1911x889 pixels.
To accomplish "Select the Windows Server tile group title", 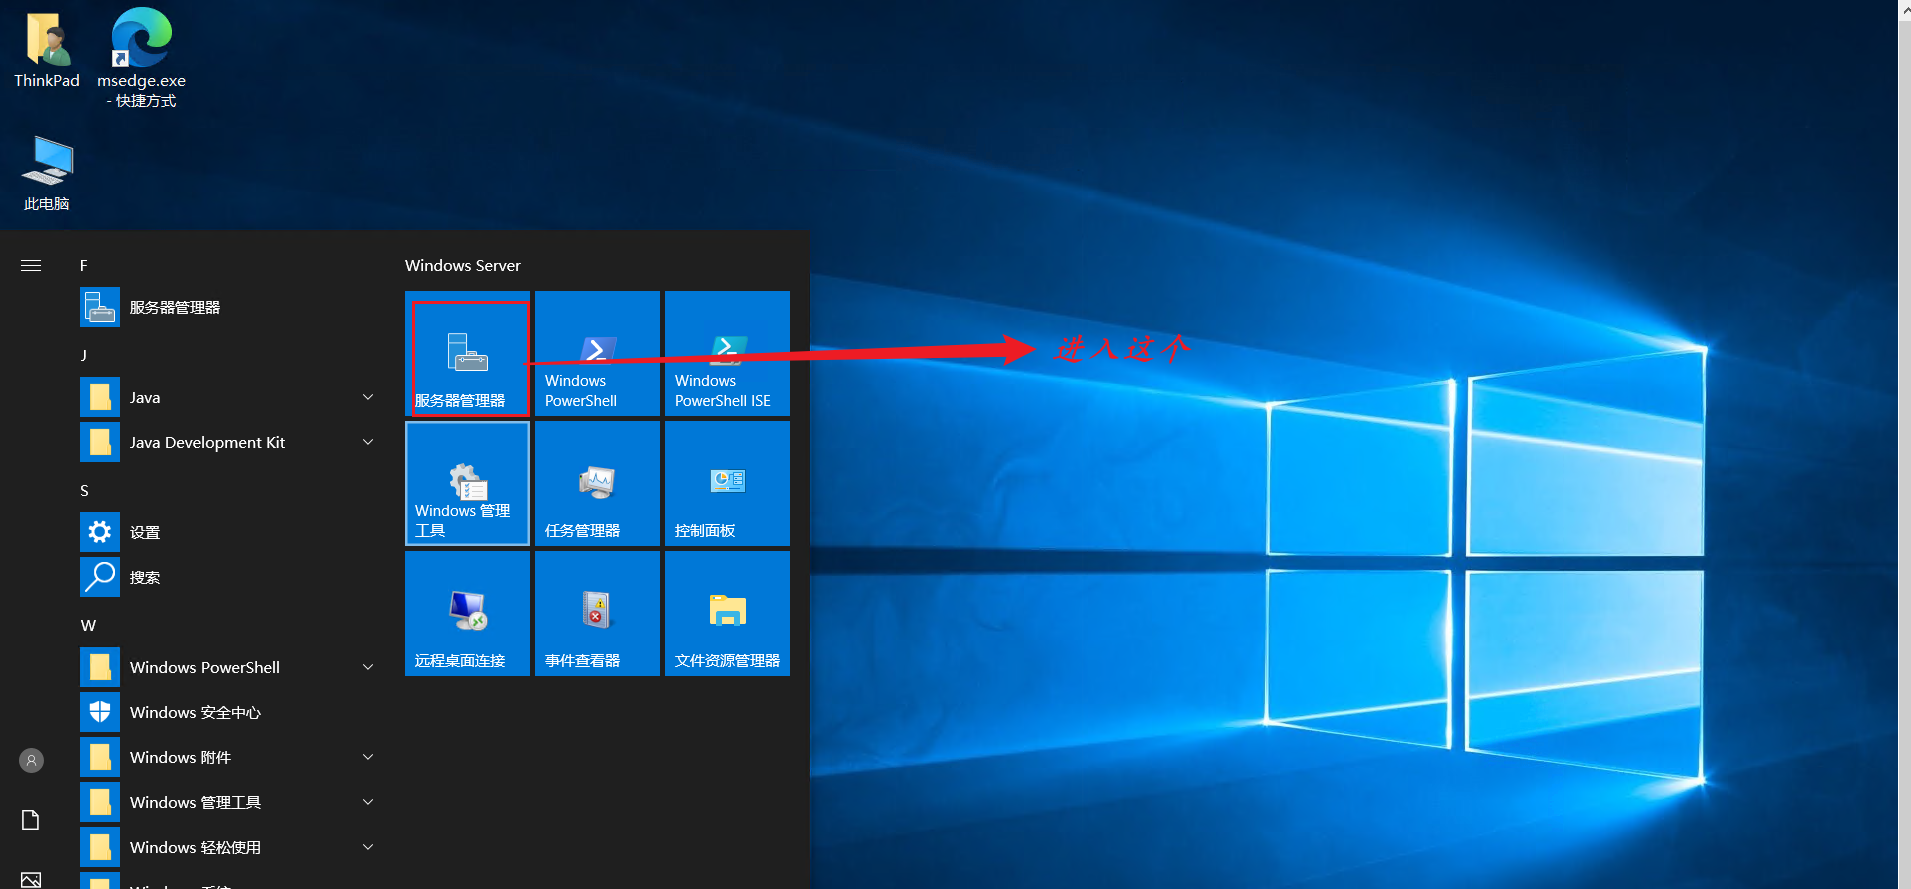I will pos(462,265).
